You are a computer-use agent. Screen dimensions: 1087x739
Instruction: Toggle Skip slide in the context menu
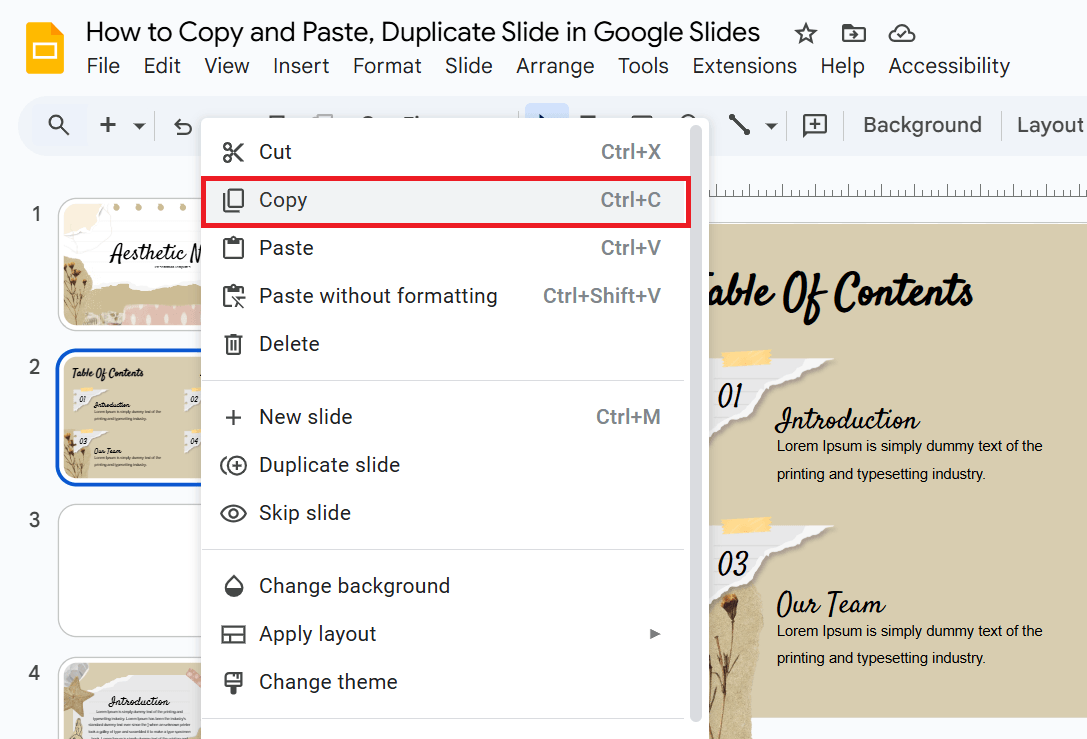[x=302, y=512]
